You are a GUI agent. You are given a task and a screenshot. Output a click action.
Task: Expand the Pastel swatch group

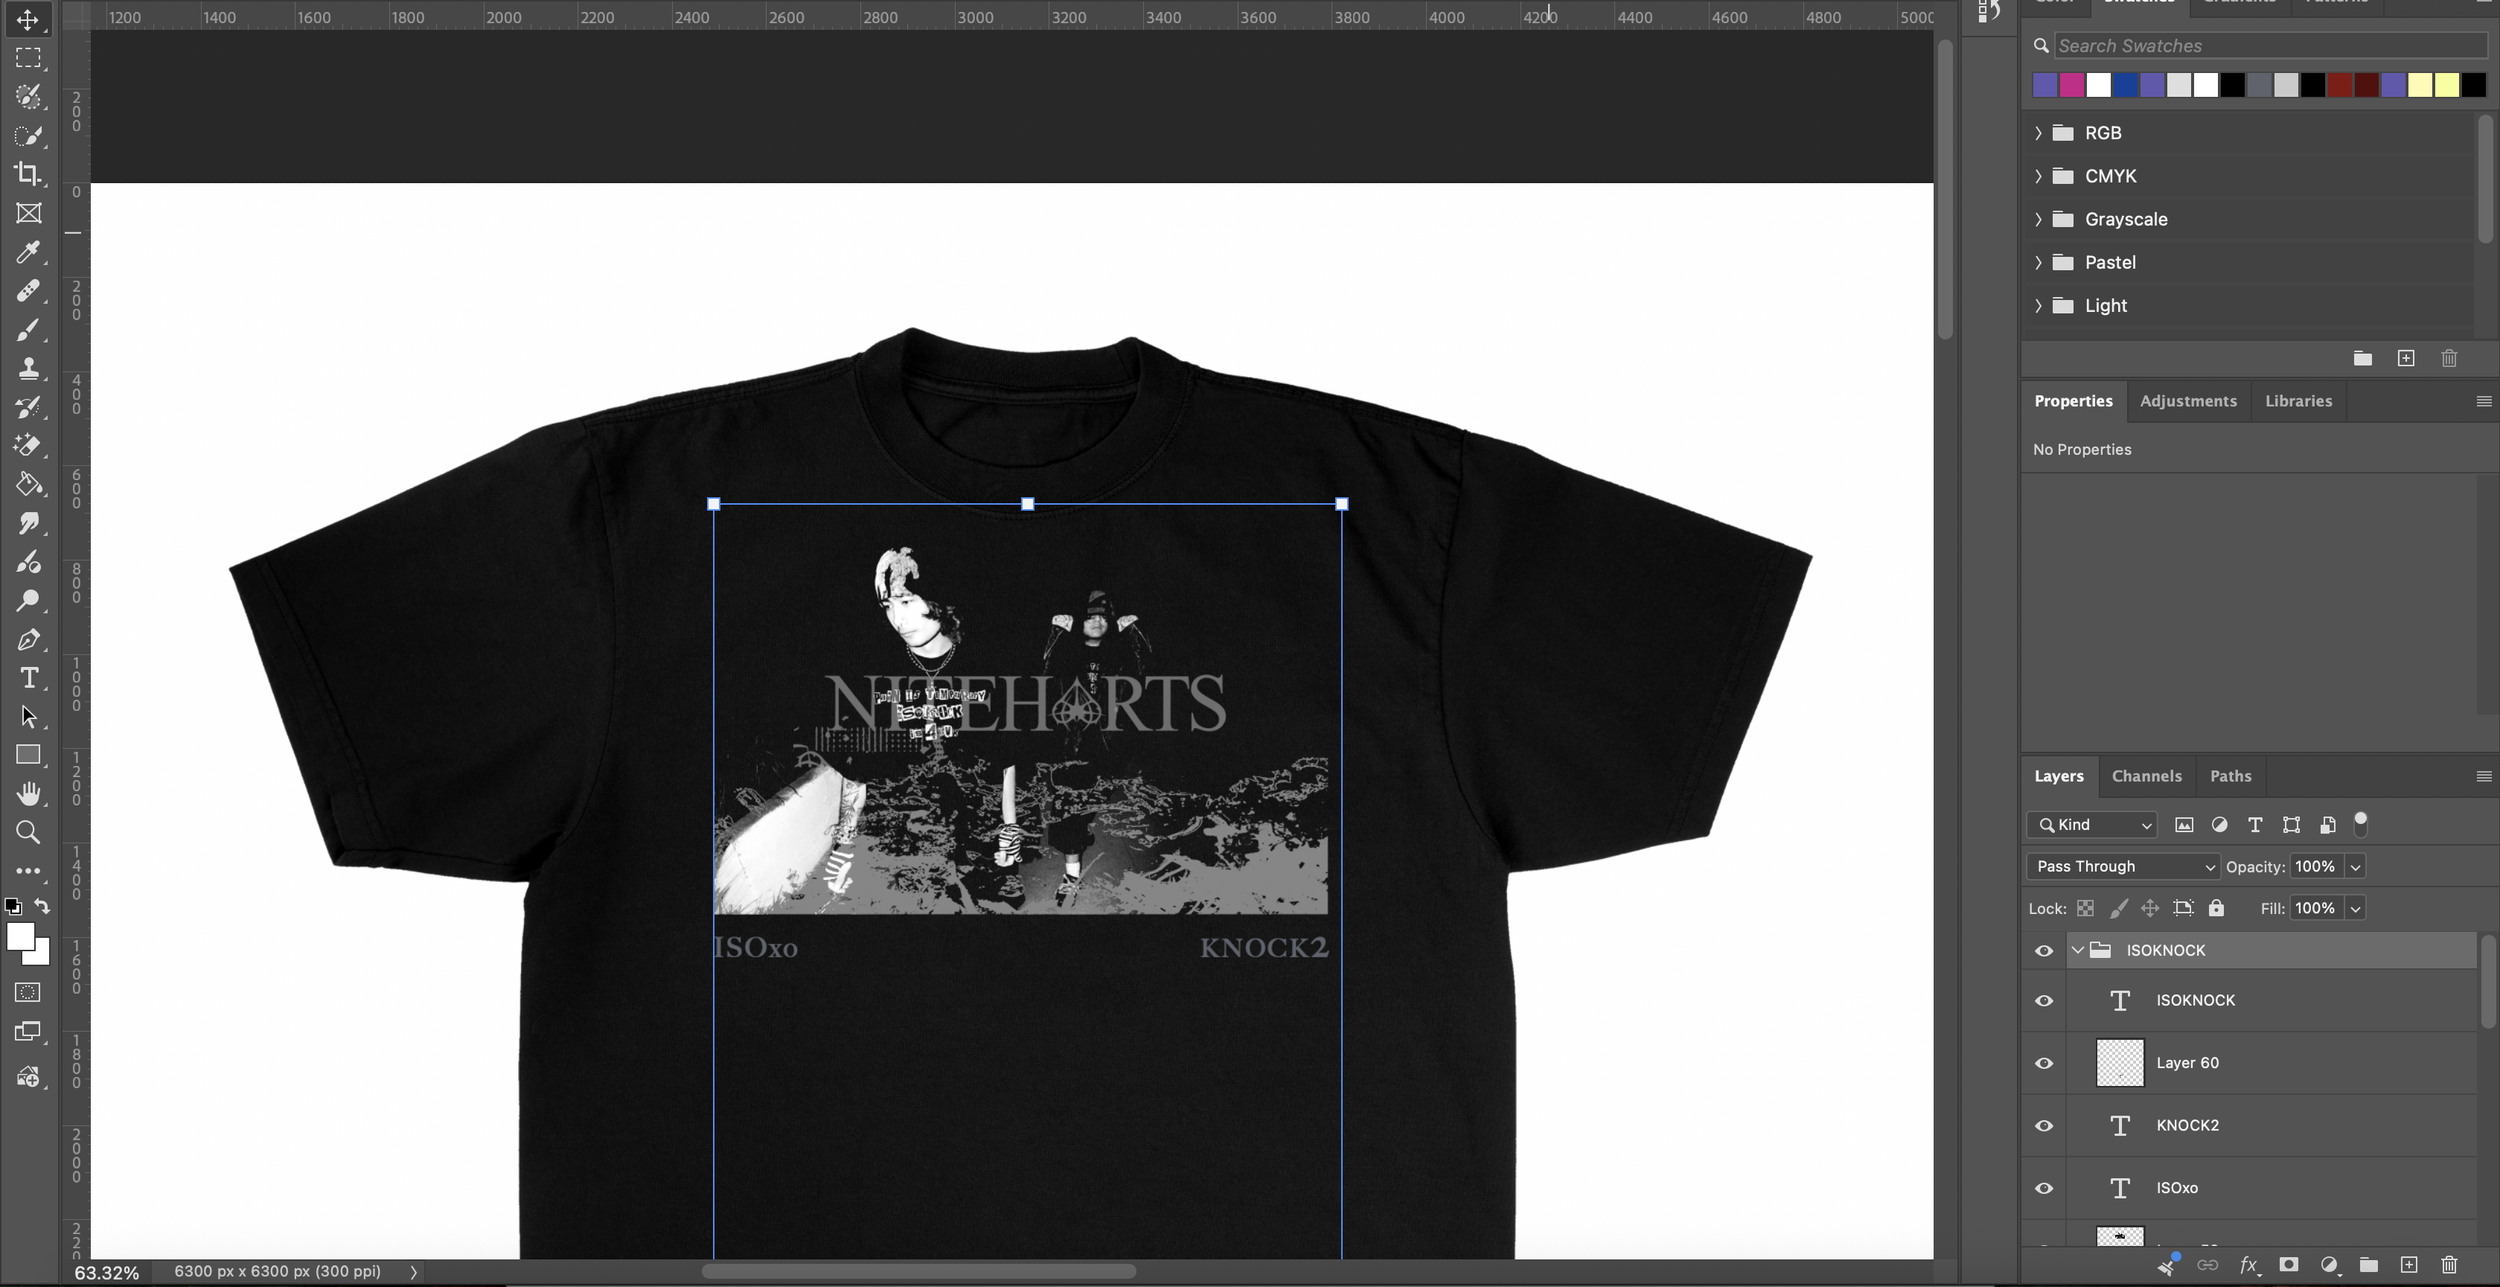pos(2038,262)
